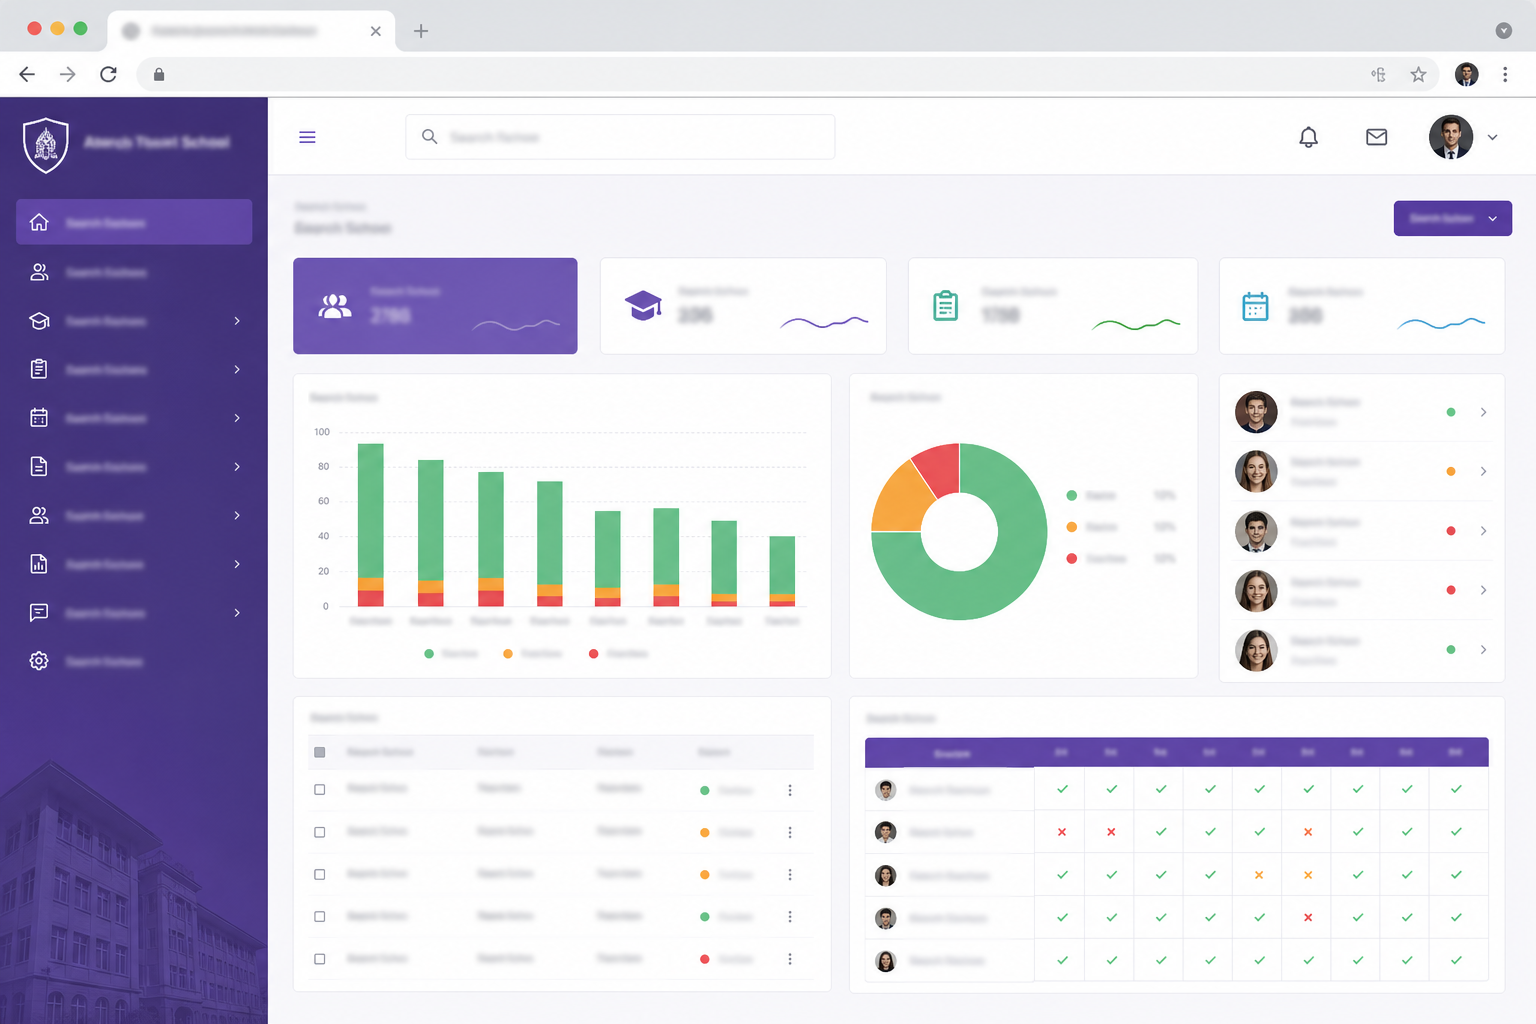
Task: Open the three-dot menu on last table row
Action: (790, 959)
